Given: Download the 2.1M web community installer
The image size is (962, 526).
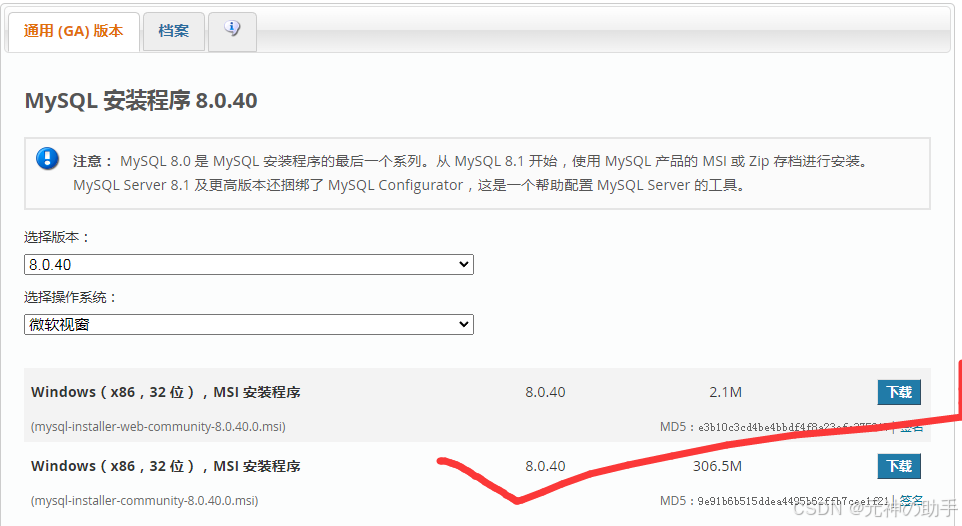Looking at the screenshot, I should click(x=899, y=392).
